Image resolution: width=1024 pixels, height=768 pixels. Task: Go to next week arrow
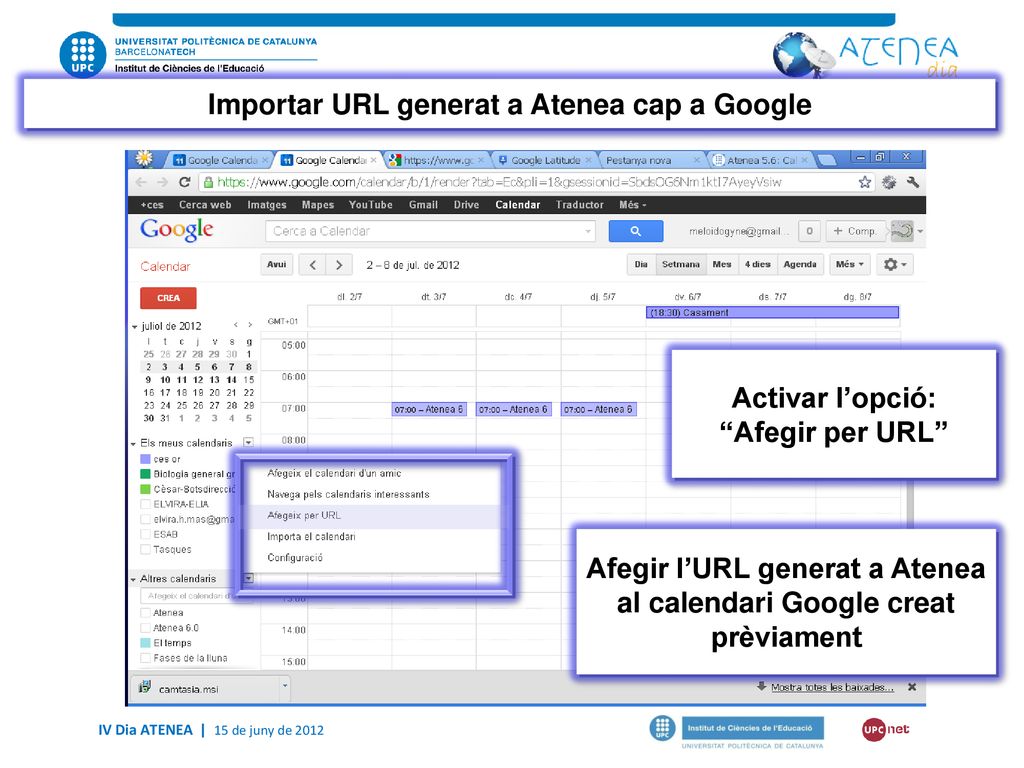339,264
